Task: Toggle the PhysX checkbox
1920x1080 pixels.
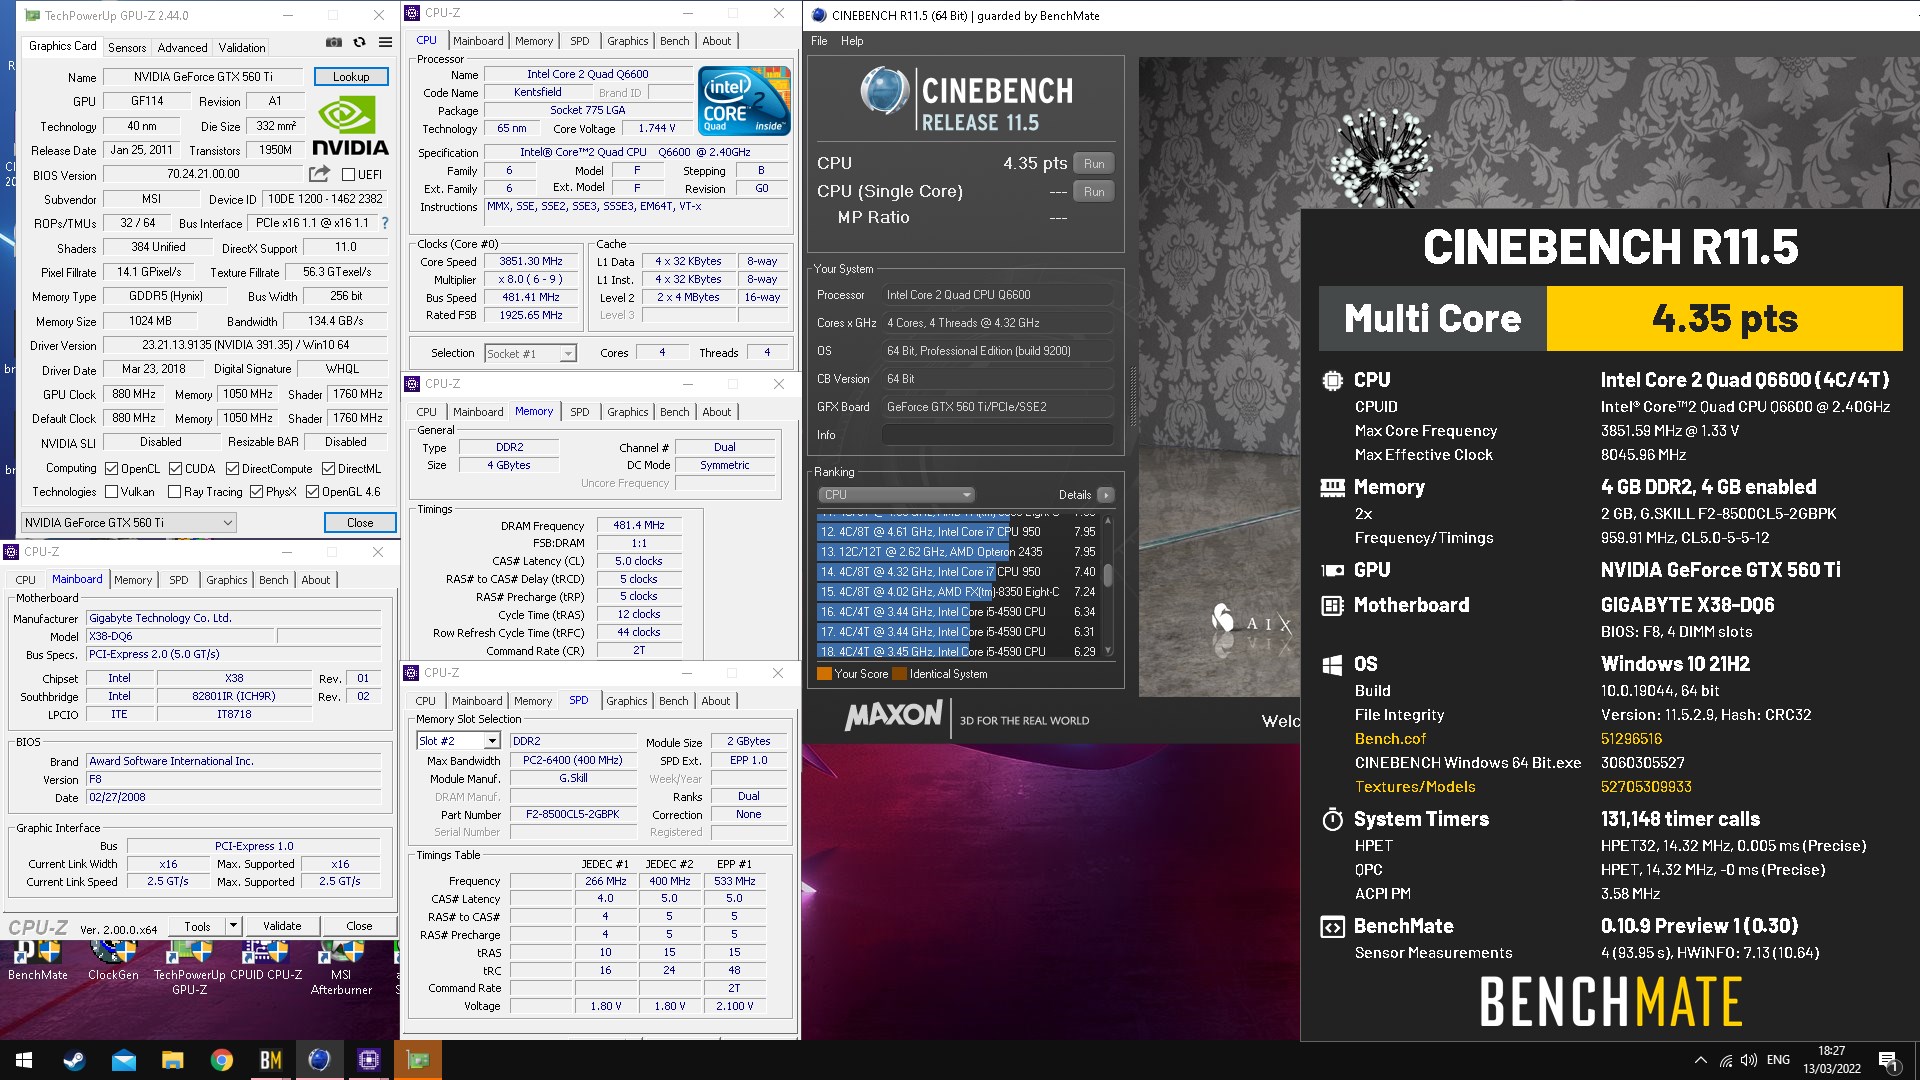Action: point(256,492)
